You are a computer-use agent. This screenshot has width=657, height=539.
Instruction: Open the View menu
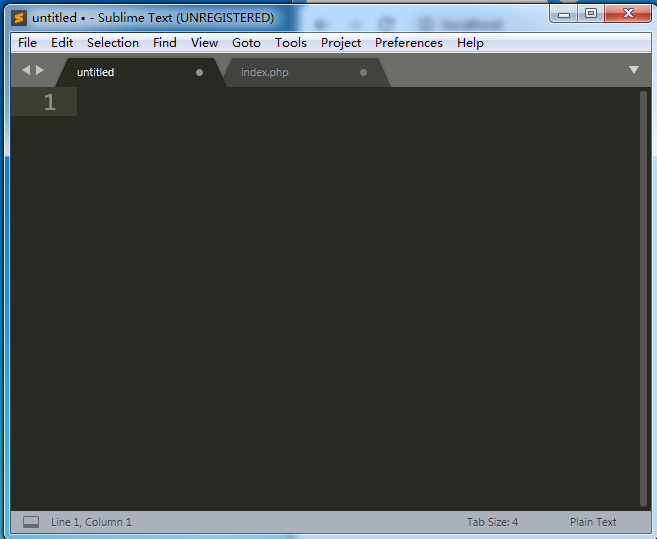coord(204,43)
